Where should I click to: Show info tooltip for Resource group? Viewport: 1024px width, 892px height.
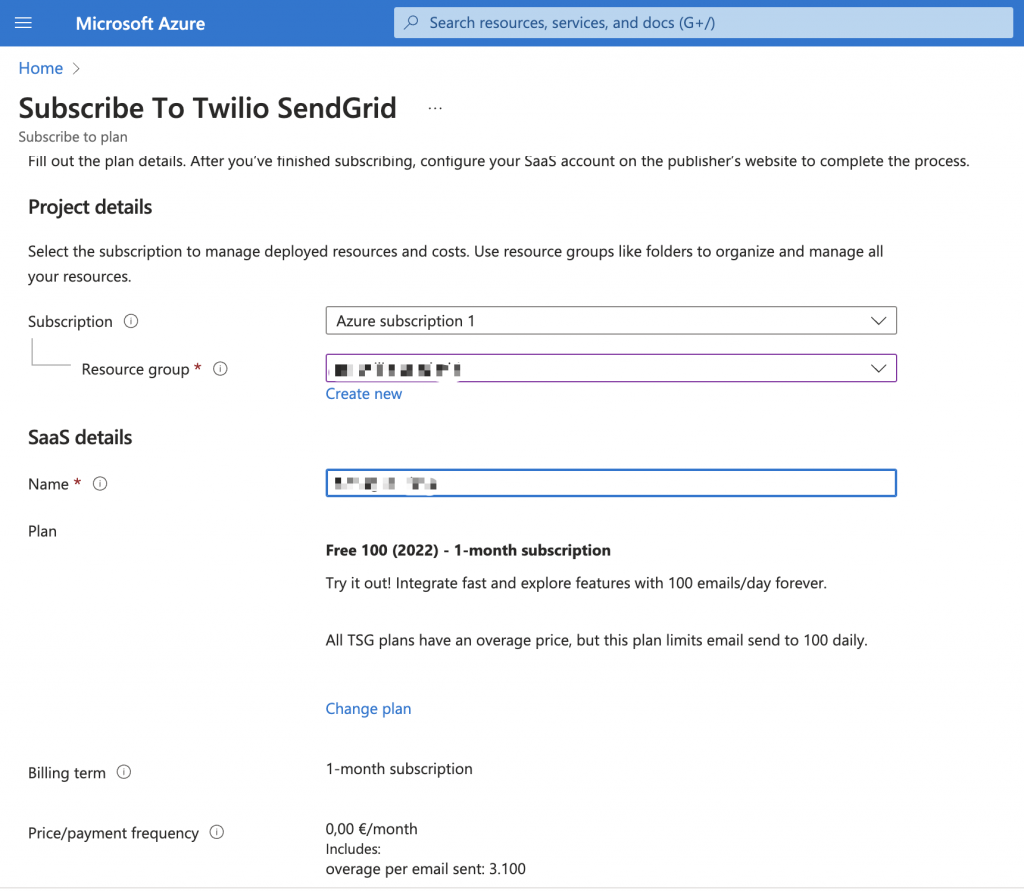click(220, 369)
